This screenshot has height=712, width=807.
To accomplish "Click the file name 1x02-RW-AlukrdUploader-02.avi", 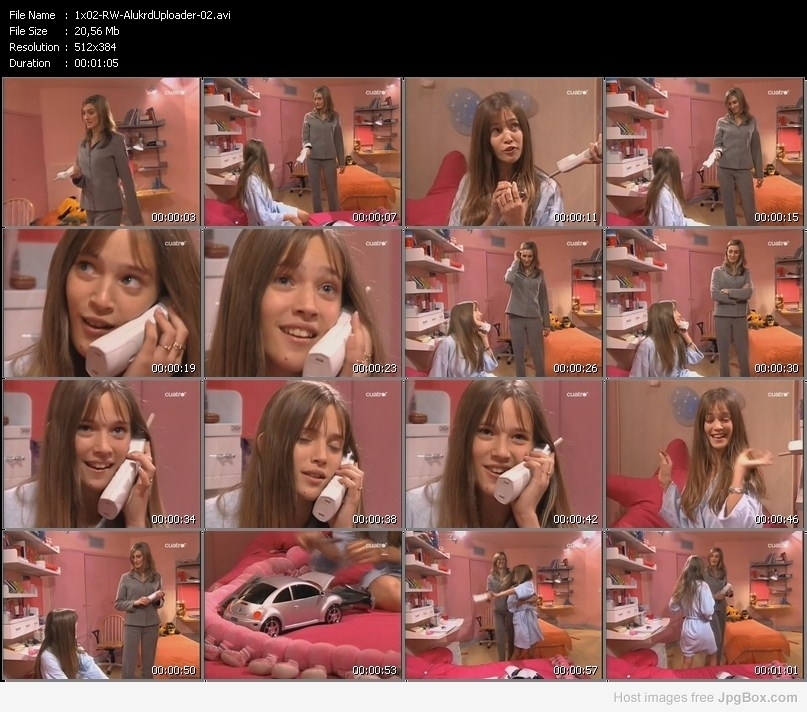I will 152,15.
